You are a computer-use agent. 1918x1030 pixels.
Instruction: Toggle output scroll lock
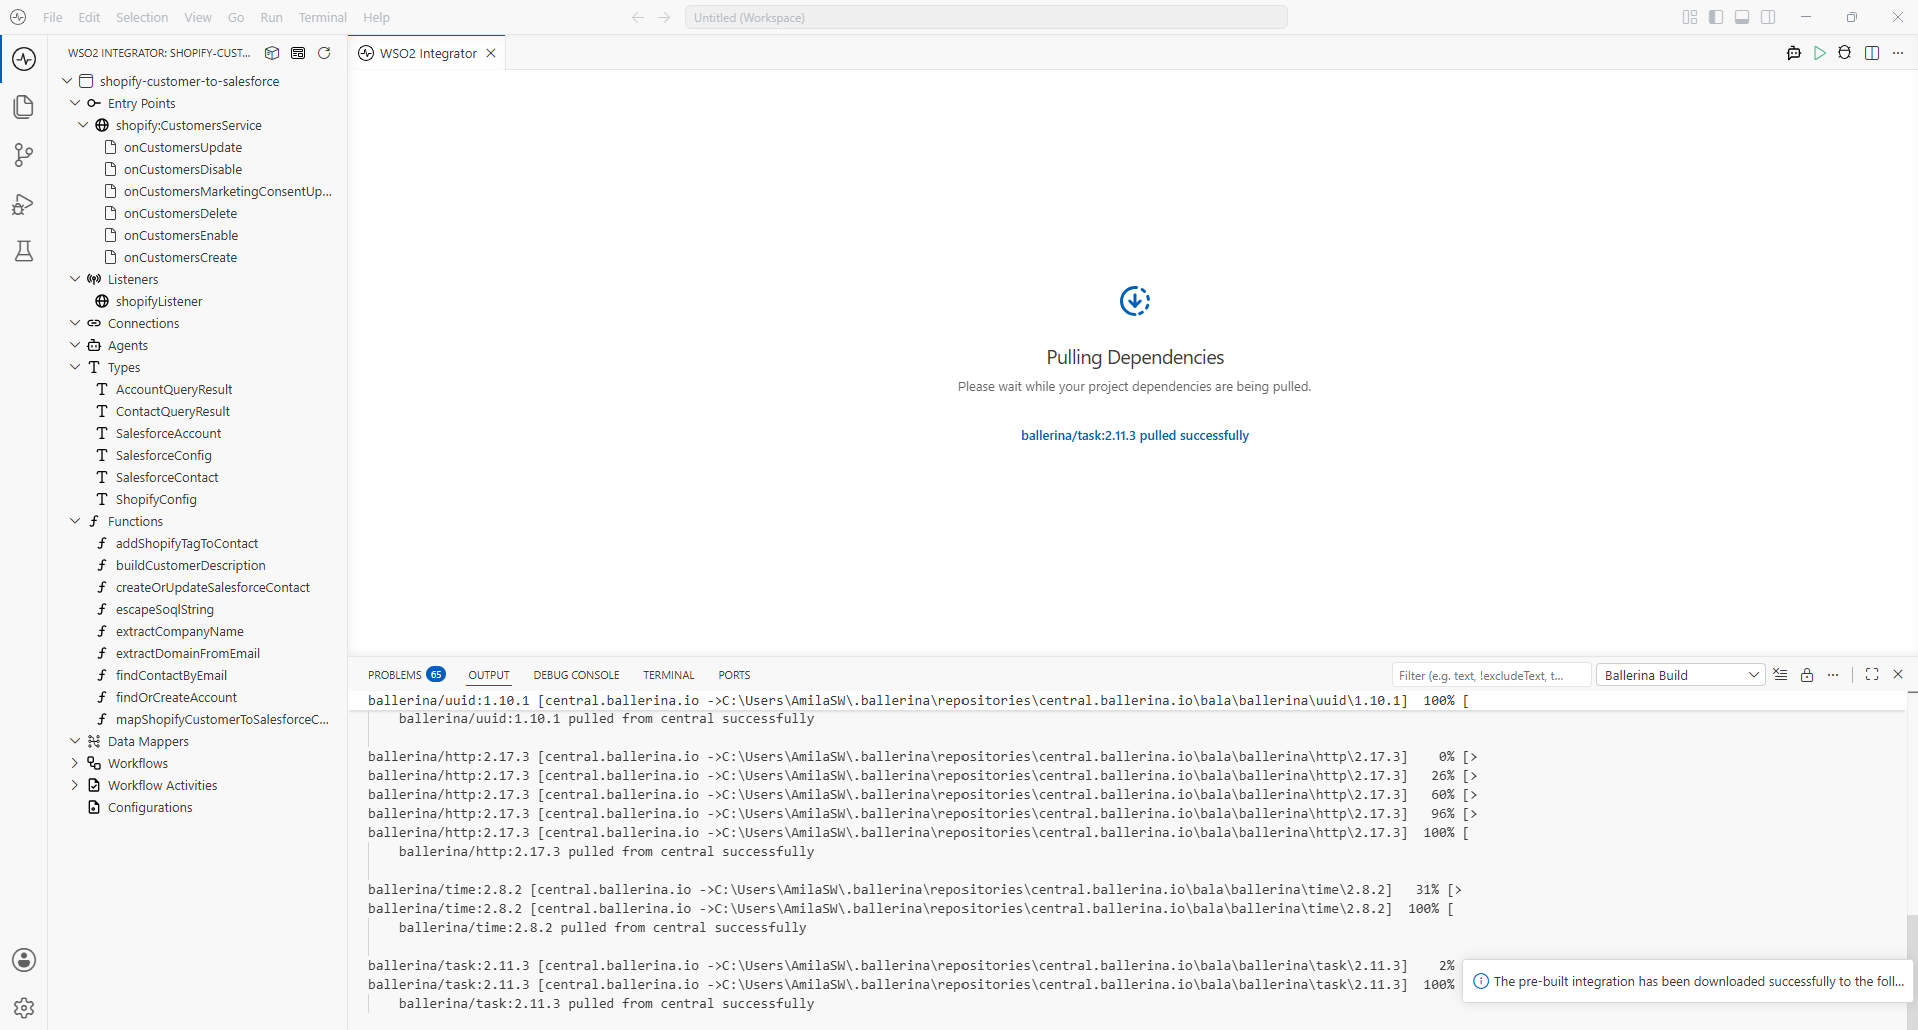pyautogui.click(x=1807, y=675)
